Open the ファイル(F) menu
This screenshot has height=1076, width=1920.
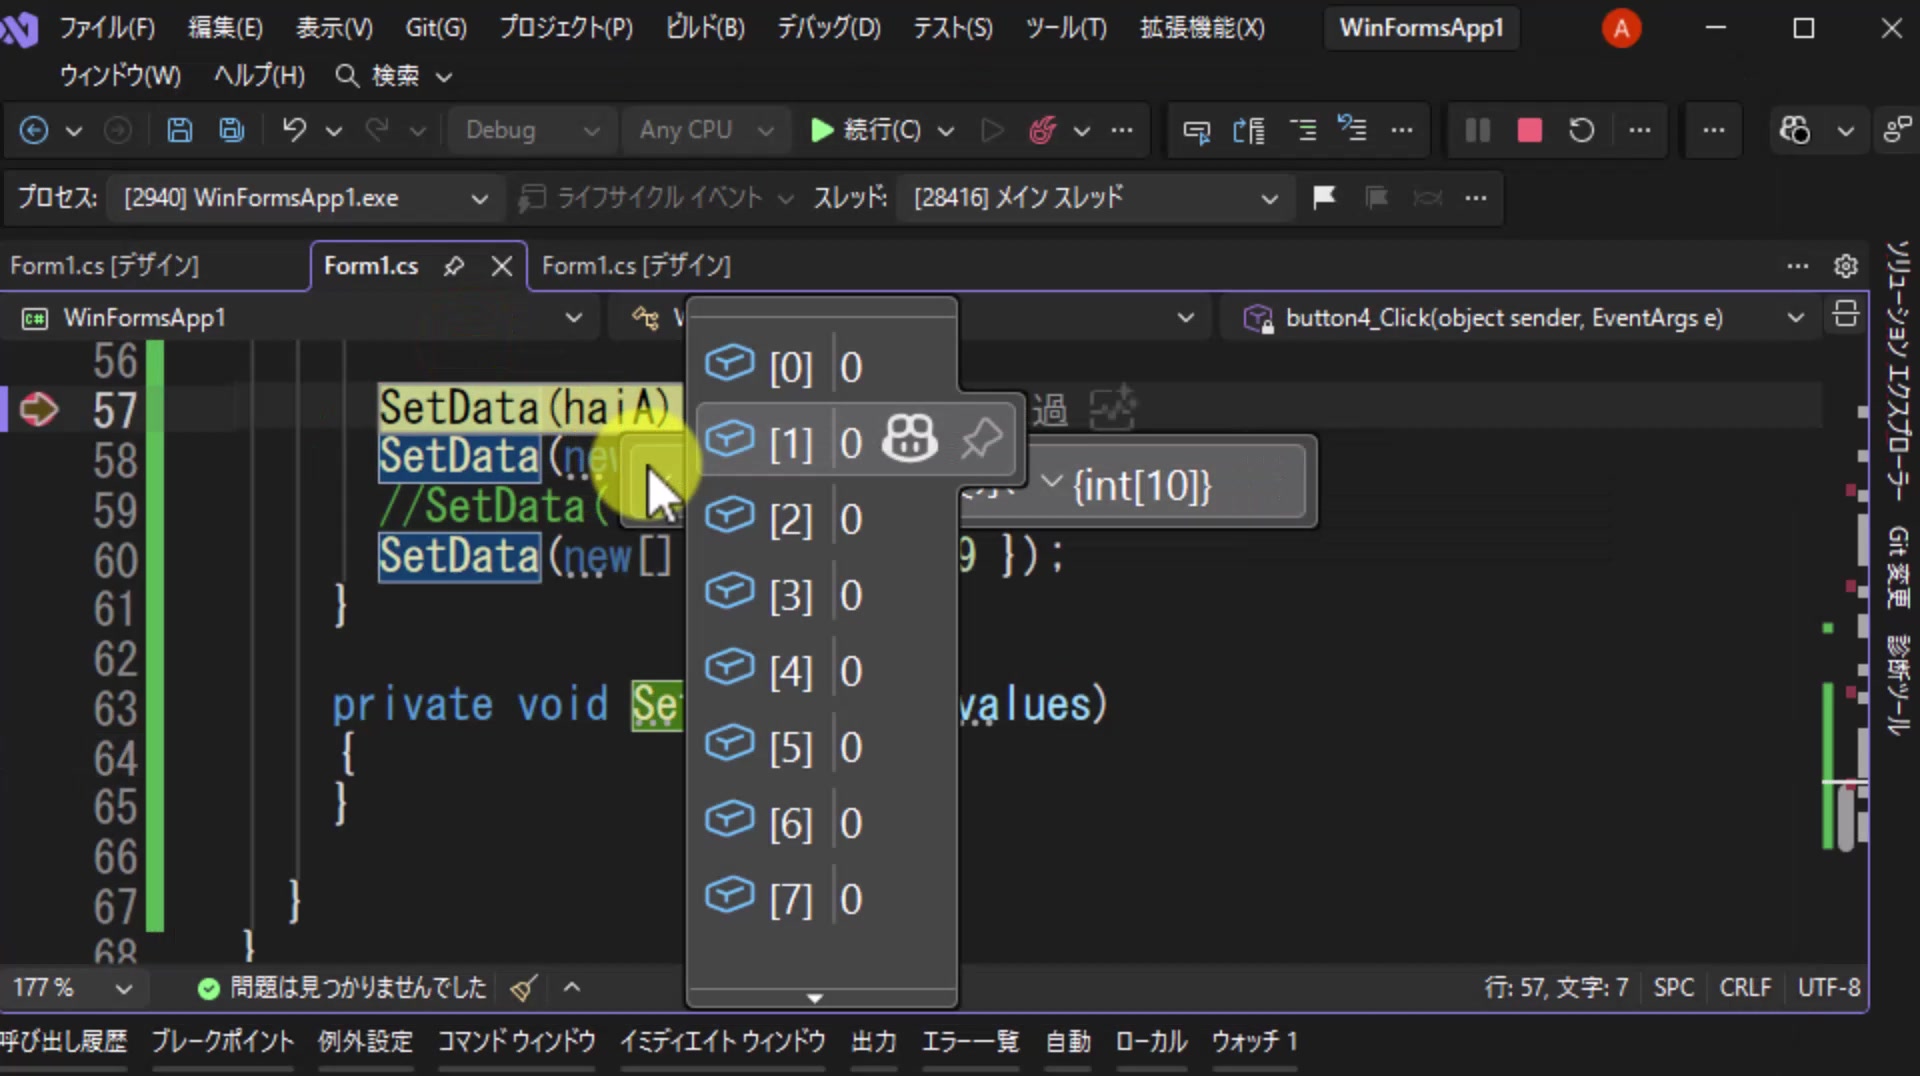107,27
